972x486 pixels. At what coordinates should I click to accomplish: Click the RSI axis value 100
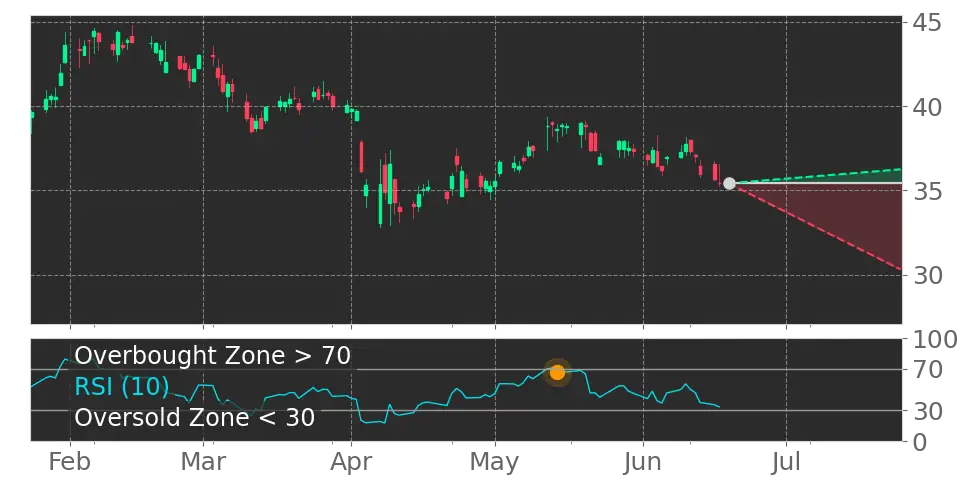(934, 340)
